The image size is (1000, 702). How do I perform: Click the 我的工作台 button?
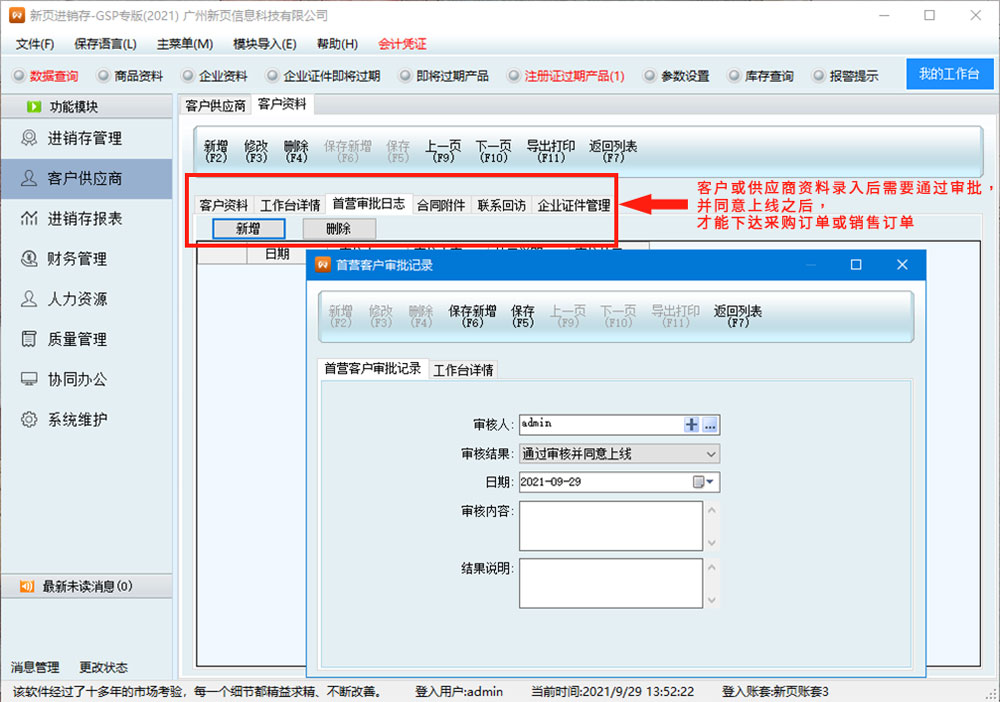[x=948, y=75]
